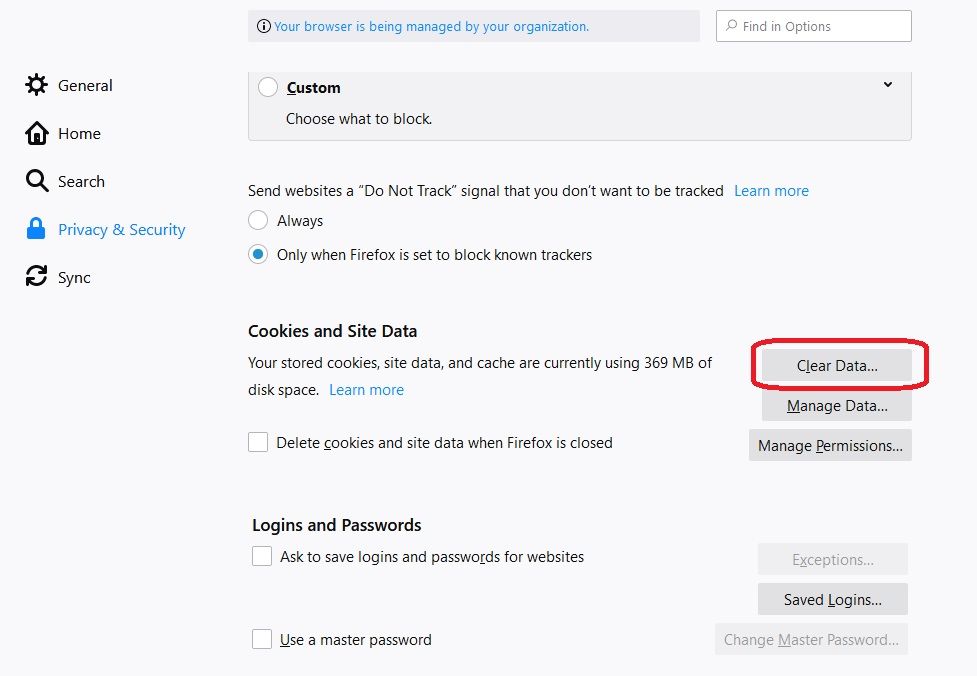977x676 pixels.
Task: Focus the Find in Options search field
Action: tap(814, 26)
